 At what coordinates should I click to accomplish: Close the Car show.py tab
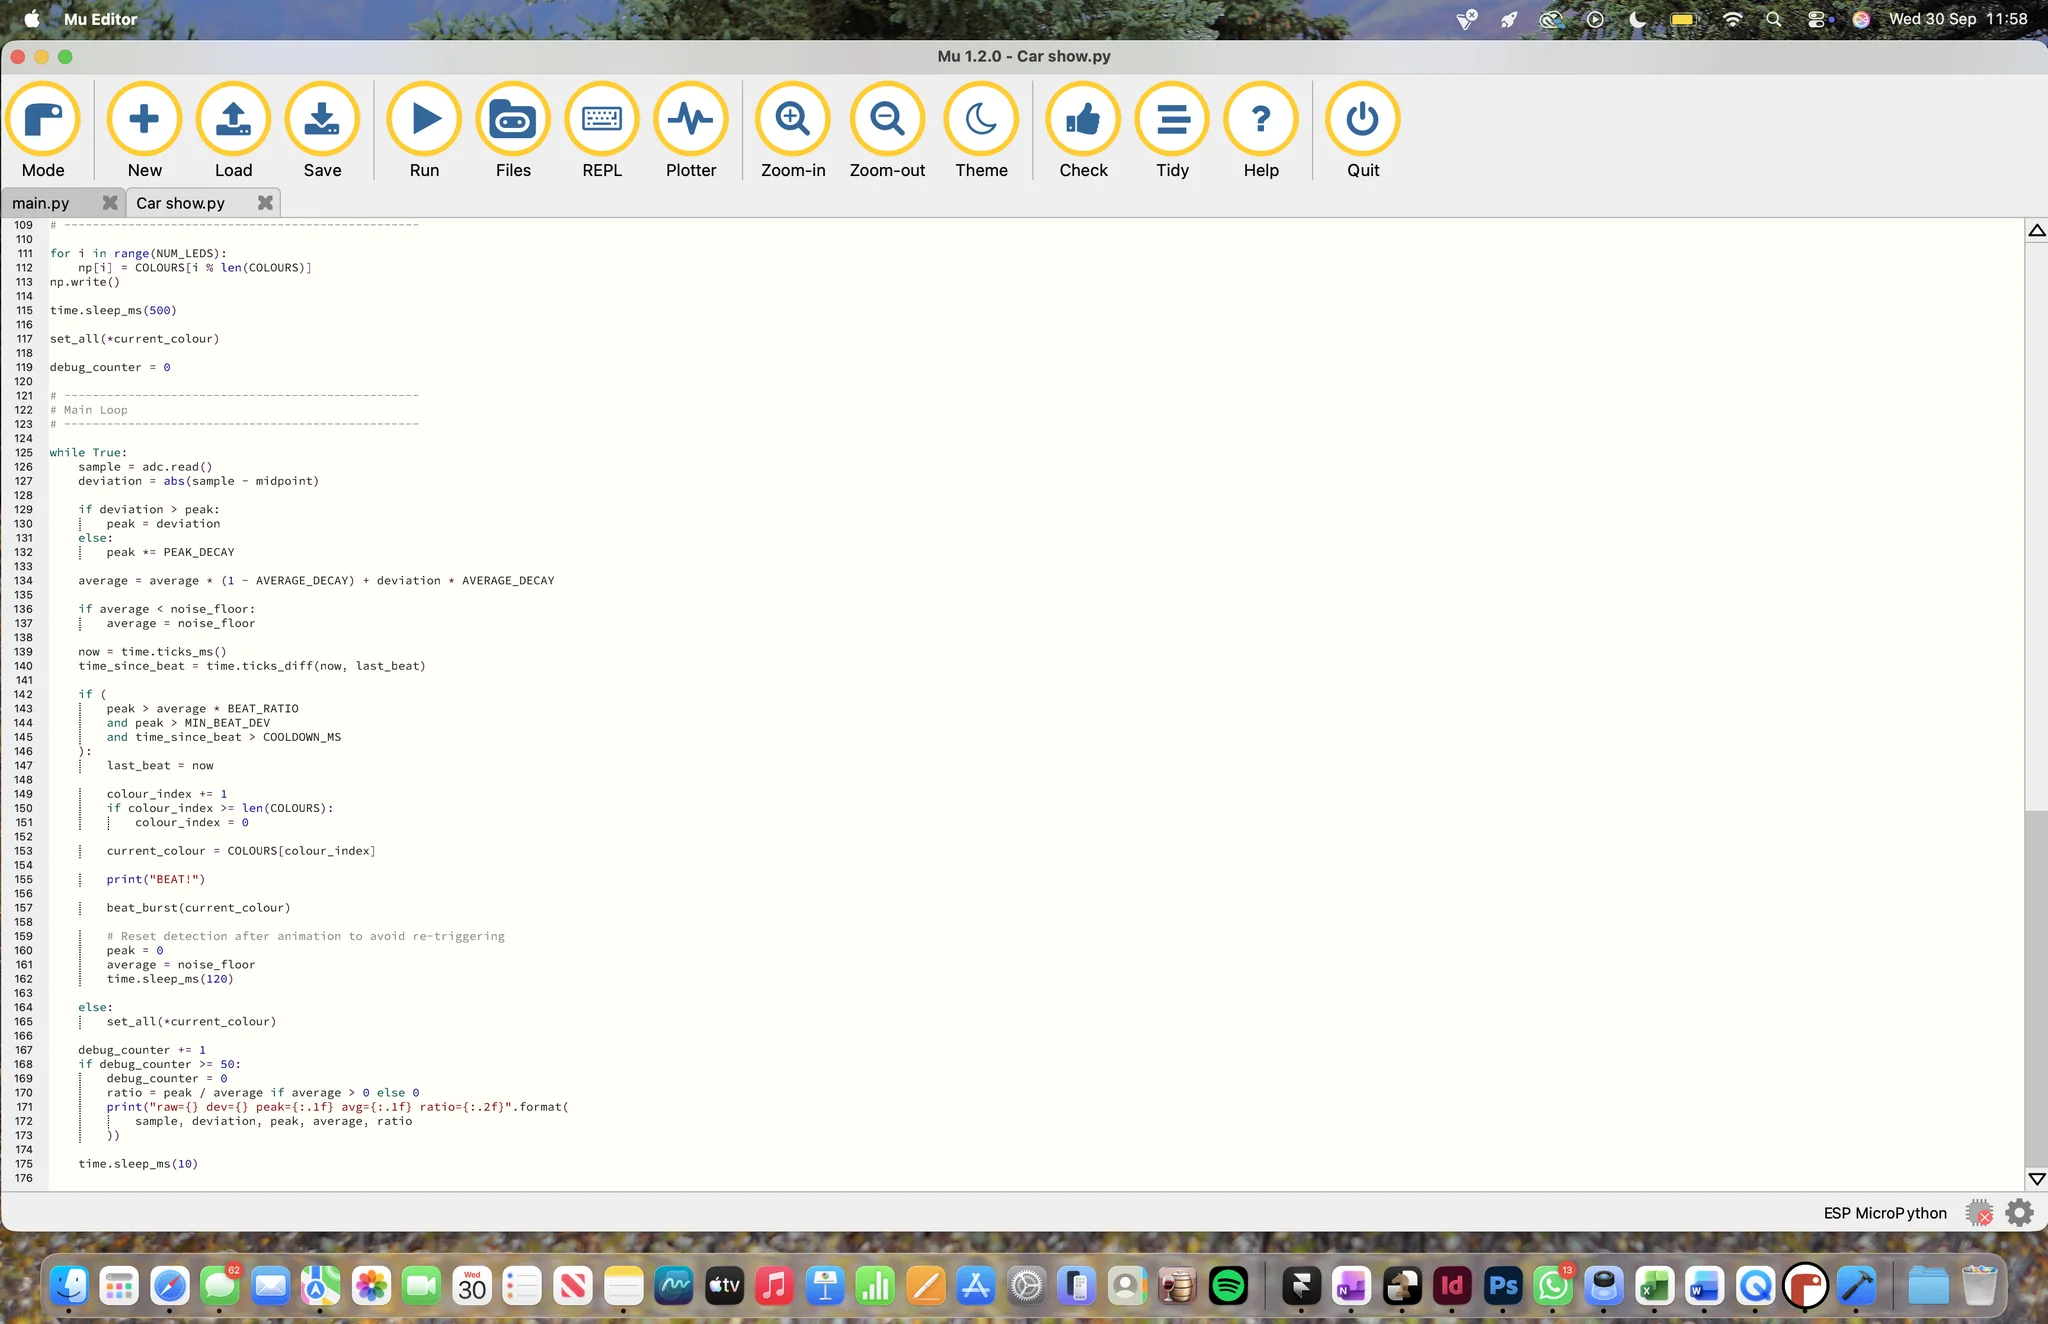tap(265, 203)
